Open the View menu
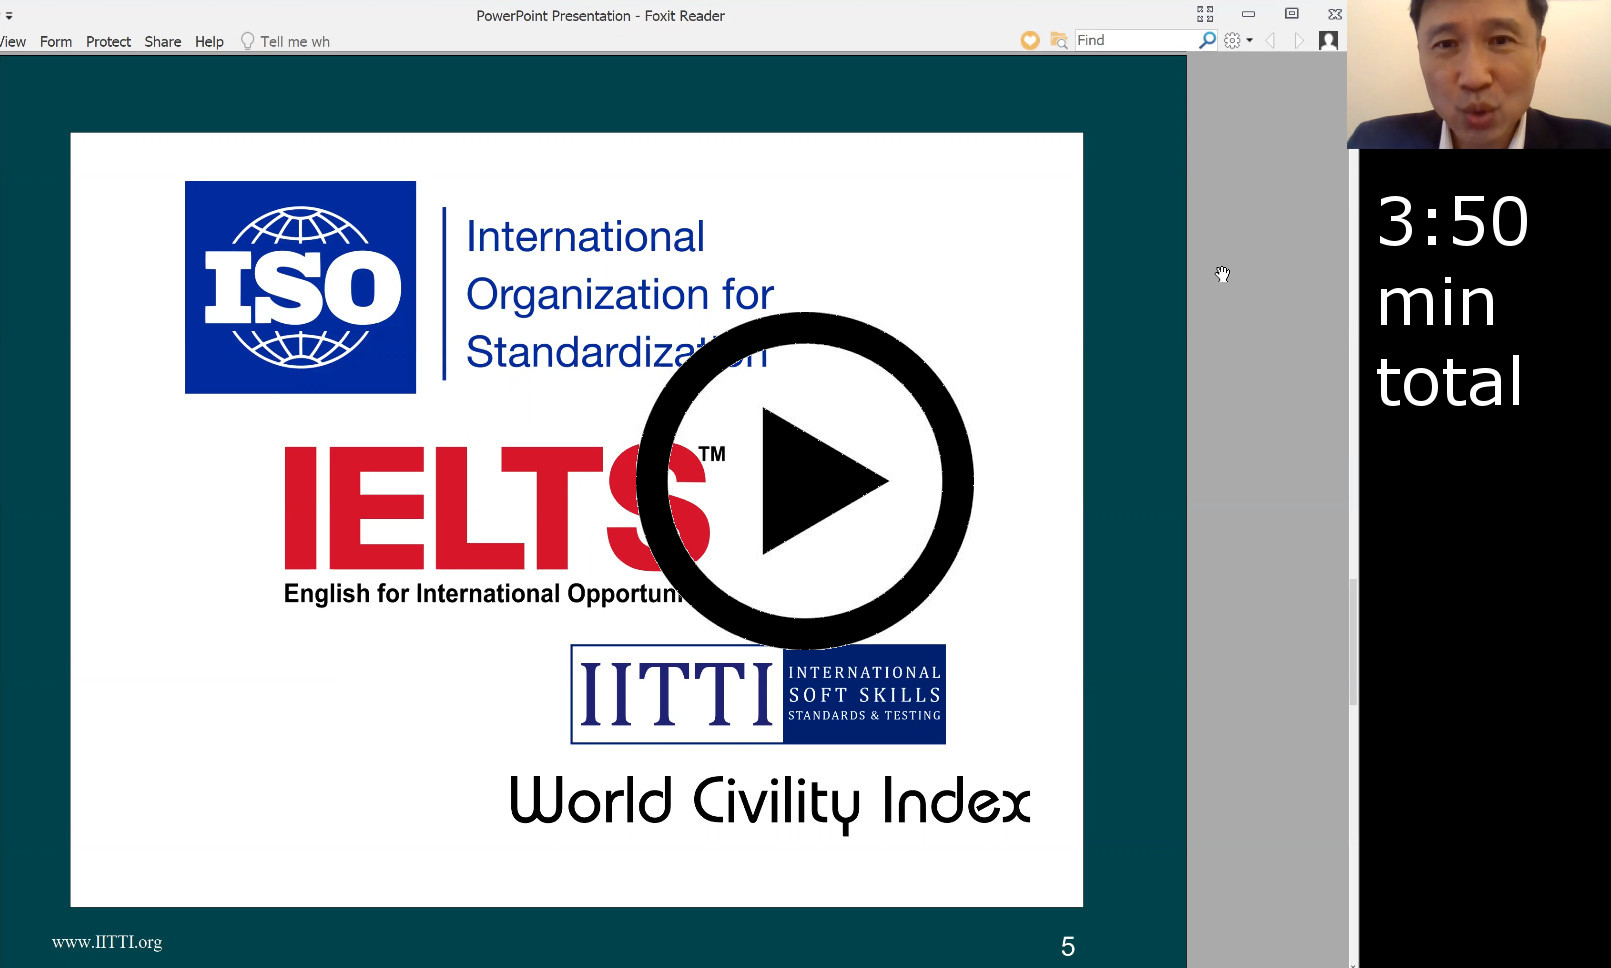Viewport: 1611px width, 968px height. coord(12,41)
